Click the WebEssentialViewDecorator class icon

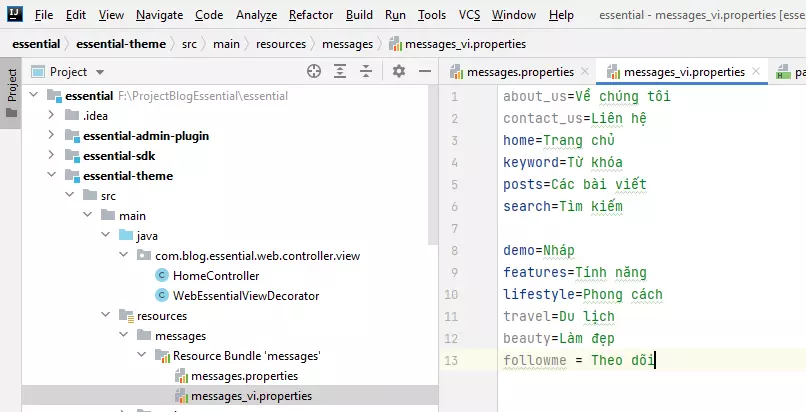[161, 296]
